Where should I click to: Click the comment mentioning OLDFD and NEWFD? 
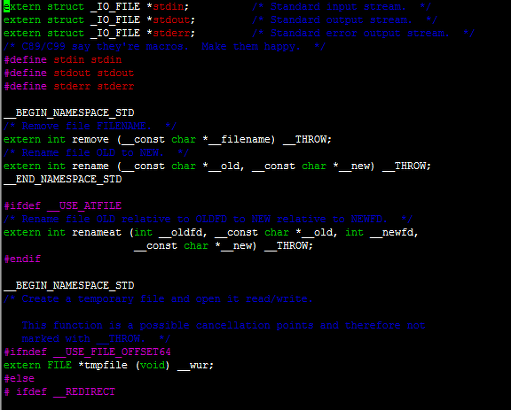coord(204,219)
